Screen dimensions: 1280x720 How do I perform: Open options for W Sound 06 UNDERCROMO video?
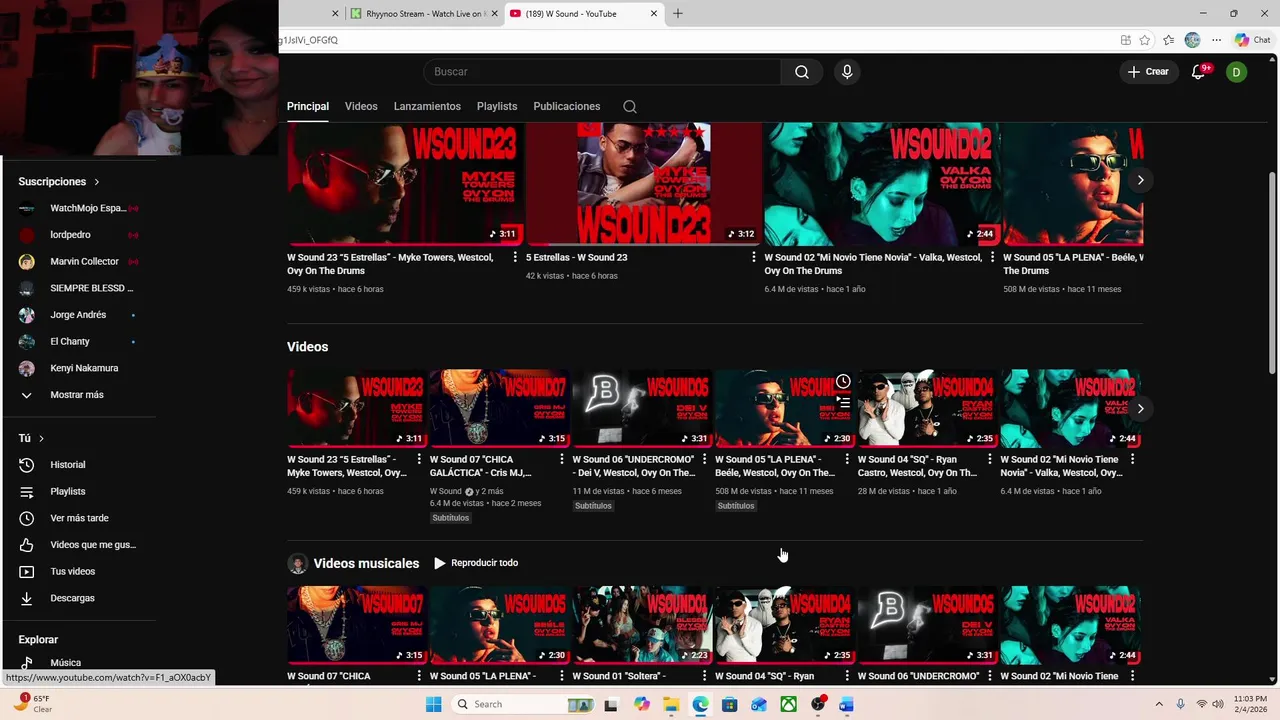point(705,460)
